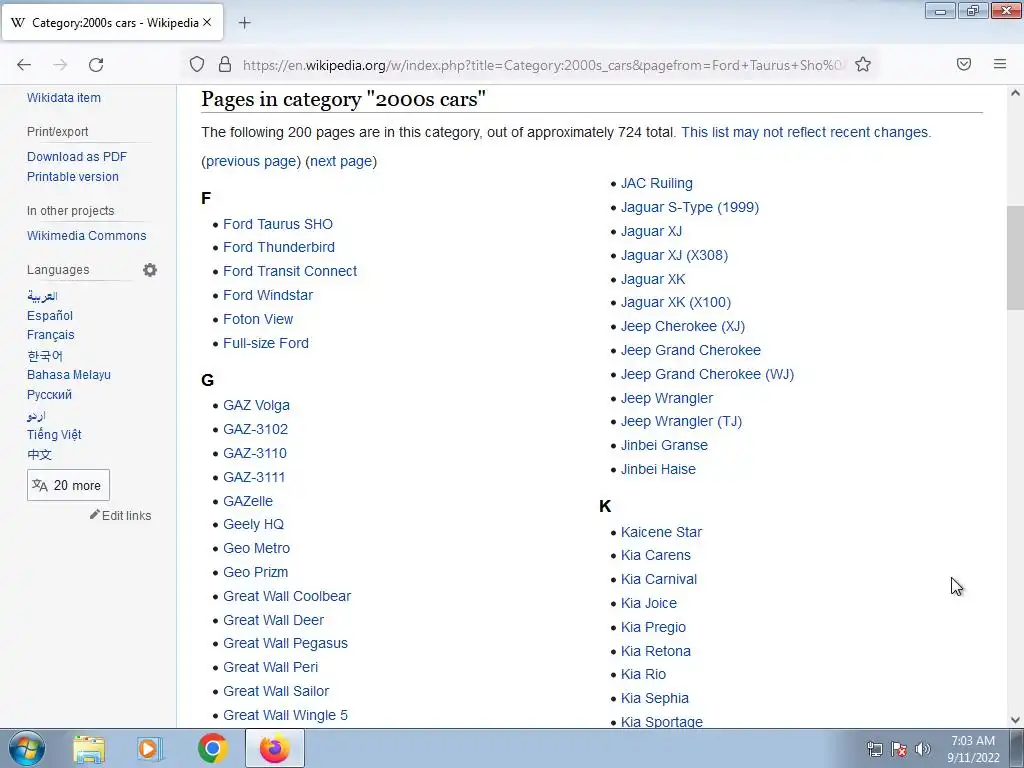Open Kia Carnival article
Image resolution: width=1024 pixels, height=768 pixels.
point(659,579)
